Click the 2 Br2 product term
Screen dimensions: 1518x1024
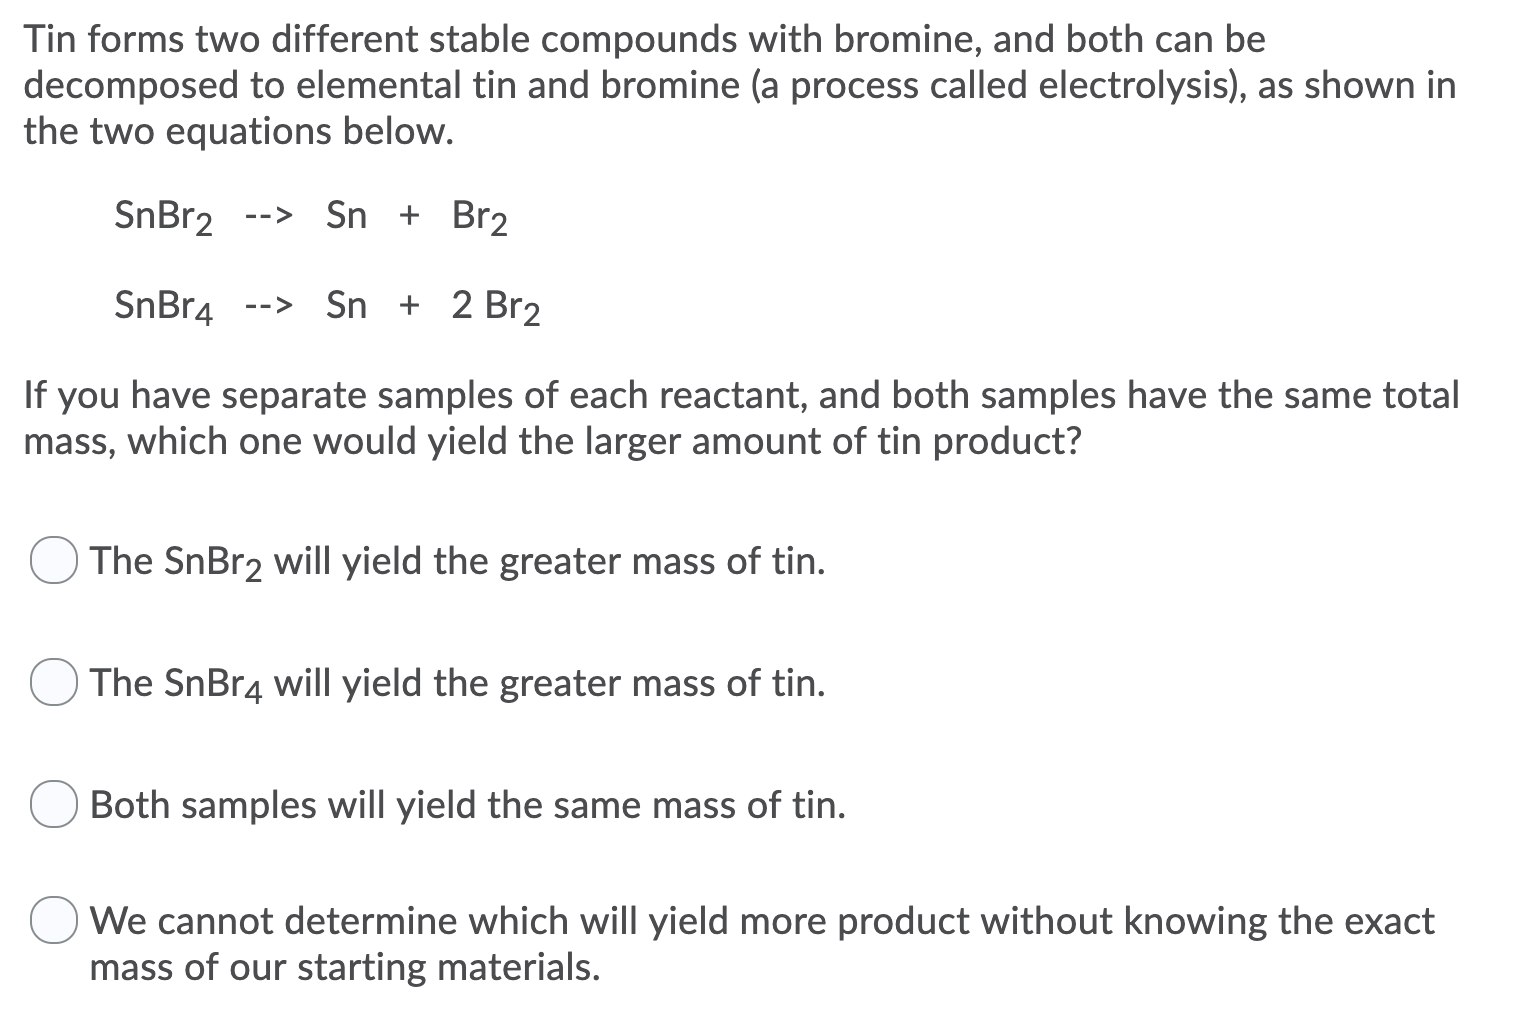tap(497, 306)
